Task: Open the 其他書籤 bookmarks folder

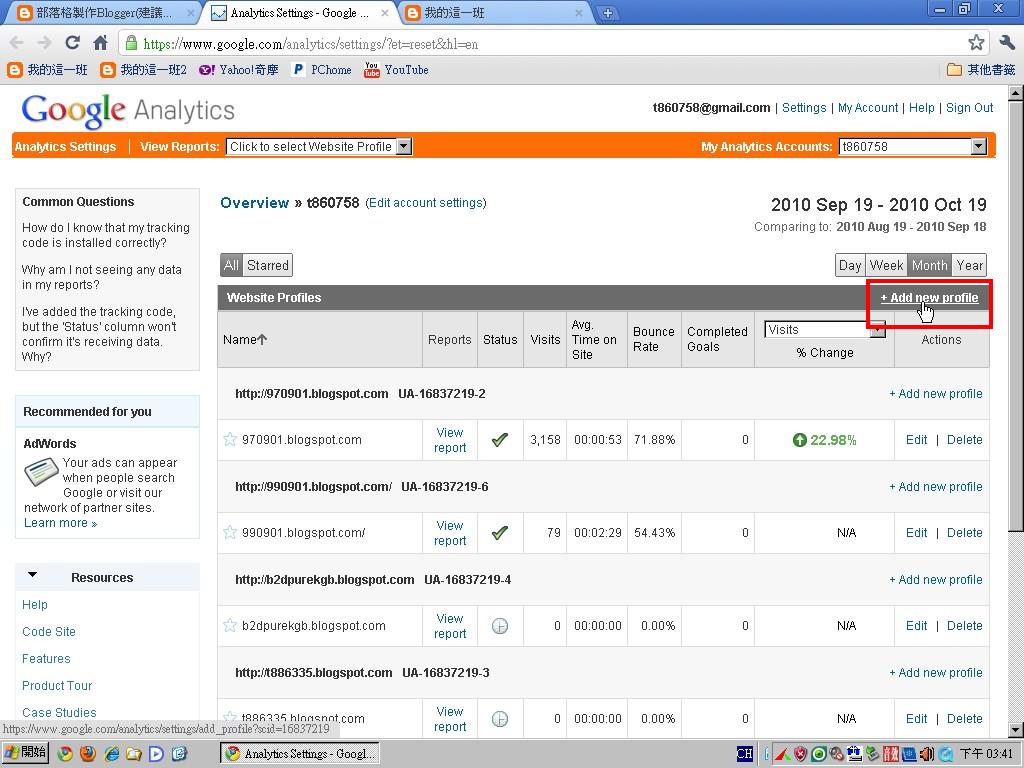Action: 981,70
